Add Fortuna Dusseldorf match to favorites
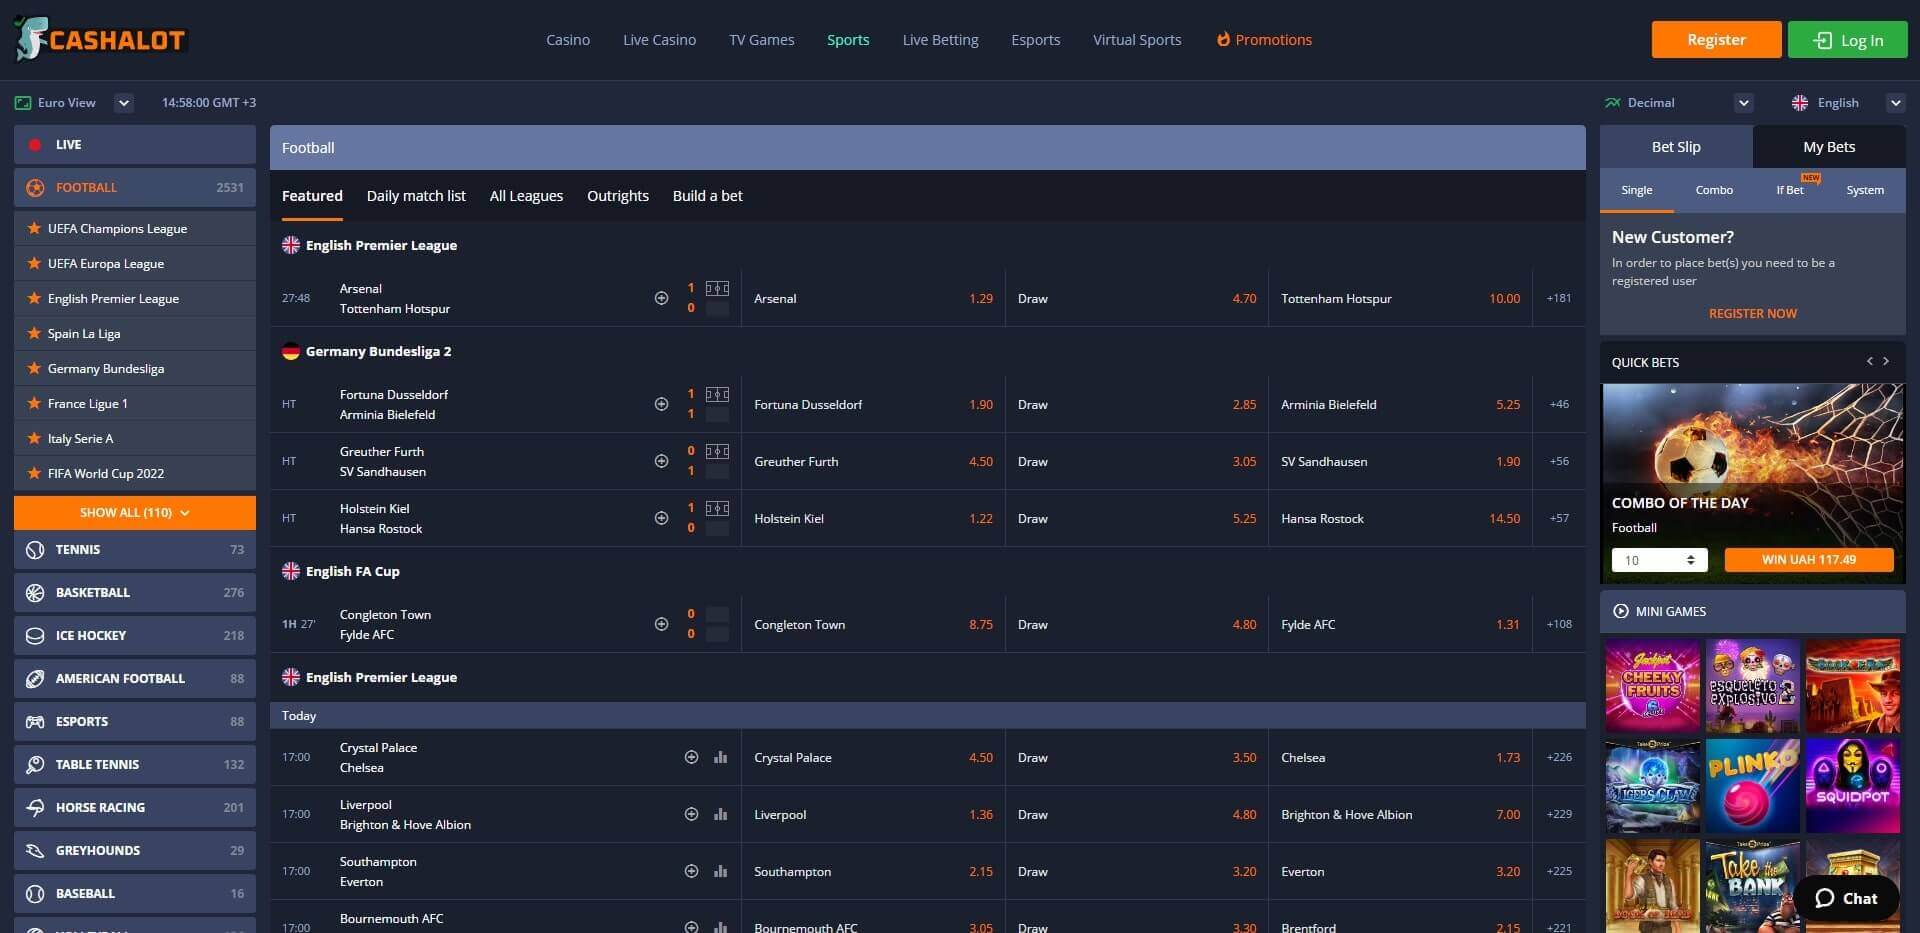 coord(661,404)
